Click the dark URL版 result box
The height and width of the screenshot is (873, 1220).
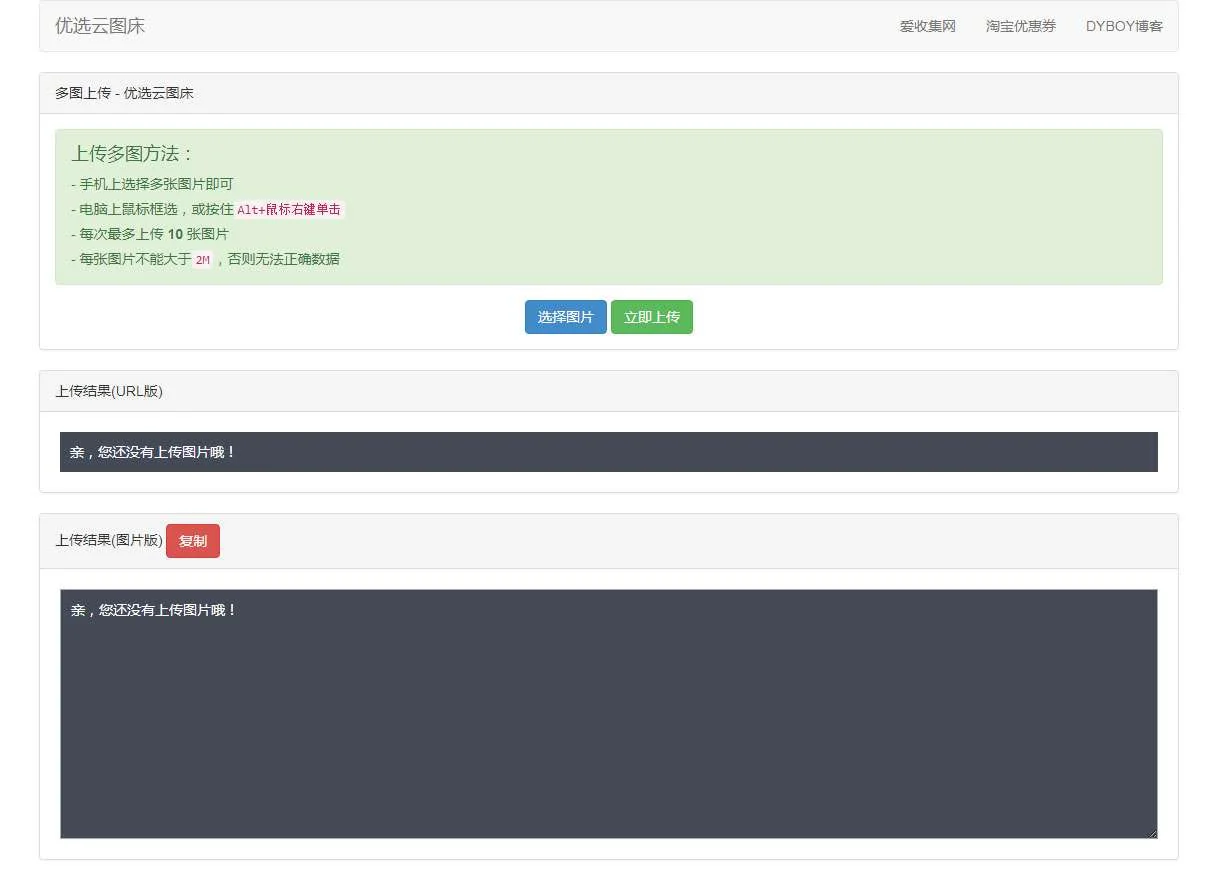point(700,452)
